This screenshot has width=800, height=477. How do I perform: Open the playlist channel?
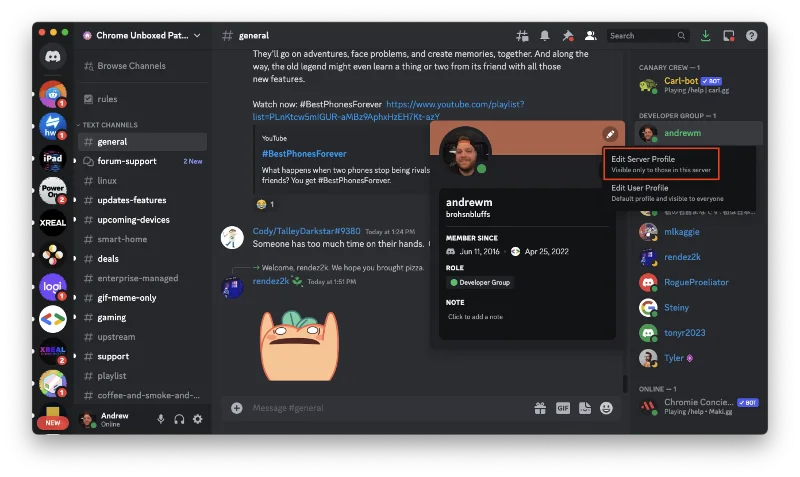coord(142,376)
